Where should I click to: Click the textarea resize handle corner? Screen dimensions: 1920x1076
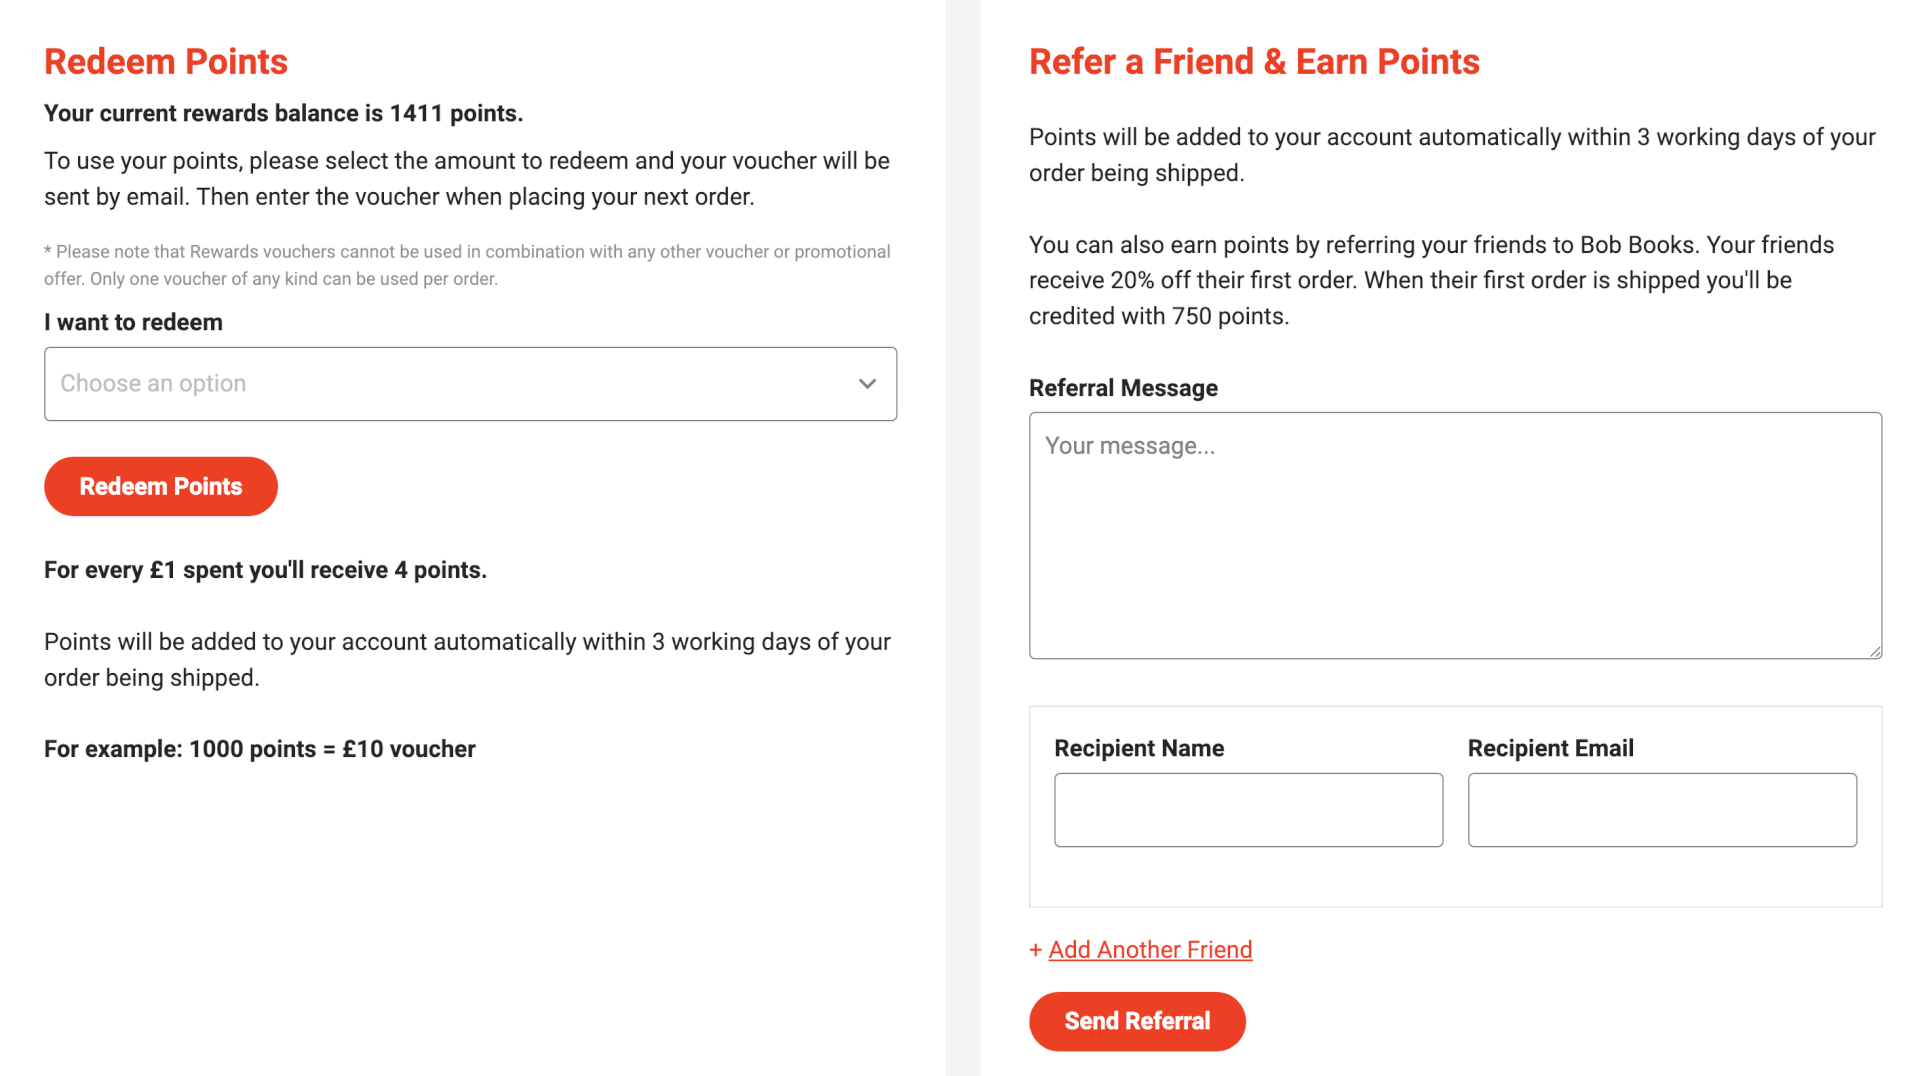pyautogui.click(x=1874, y=651)
